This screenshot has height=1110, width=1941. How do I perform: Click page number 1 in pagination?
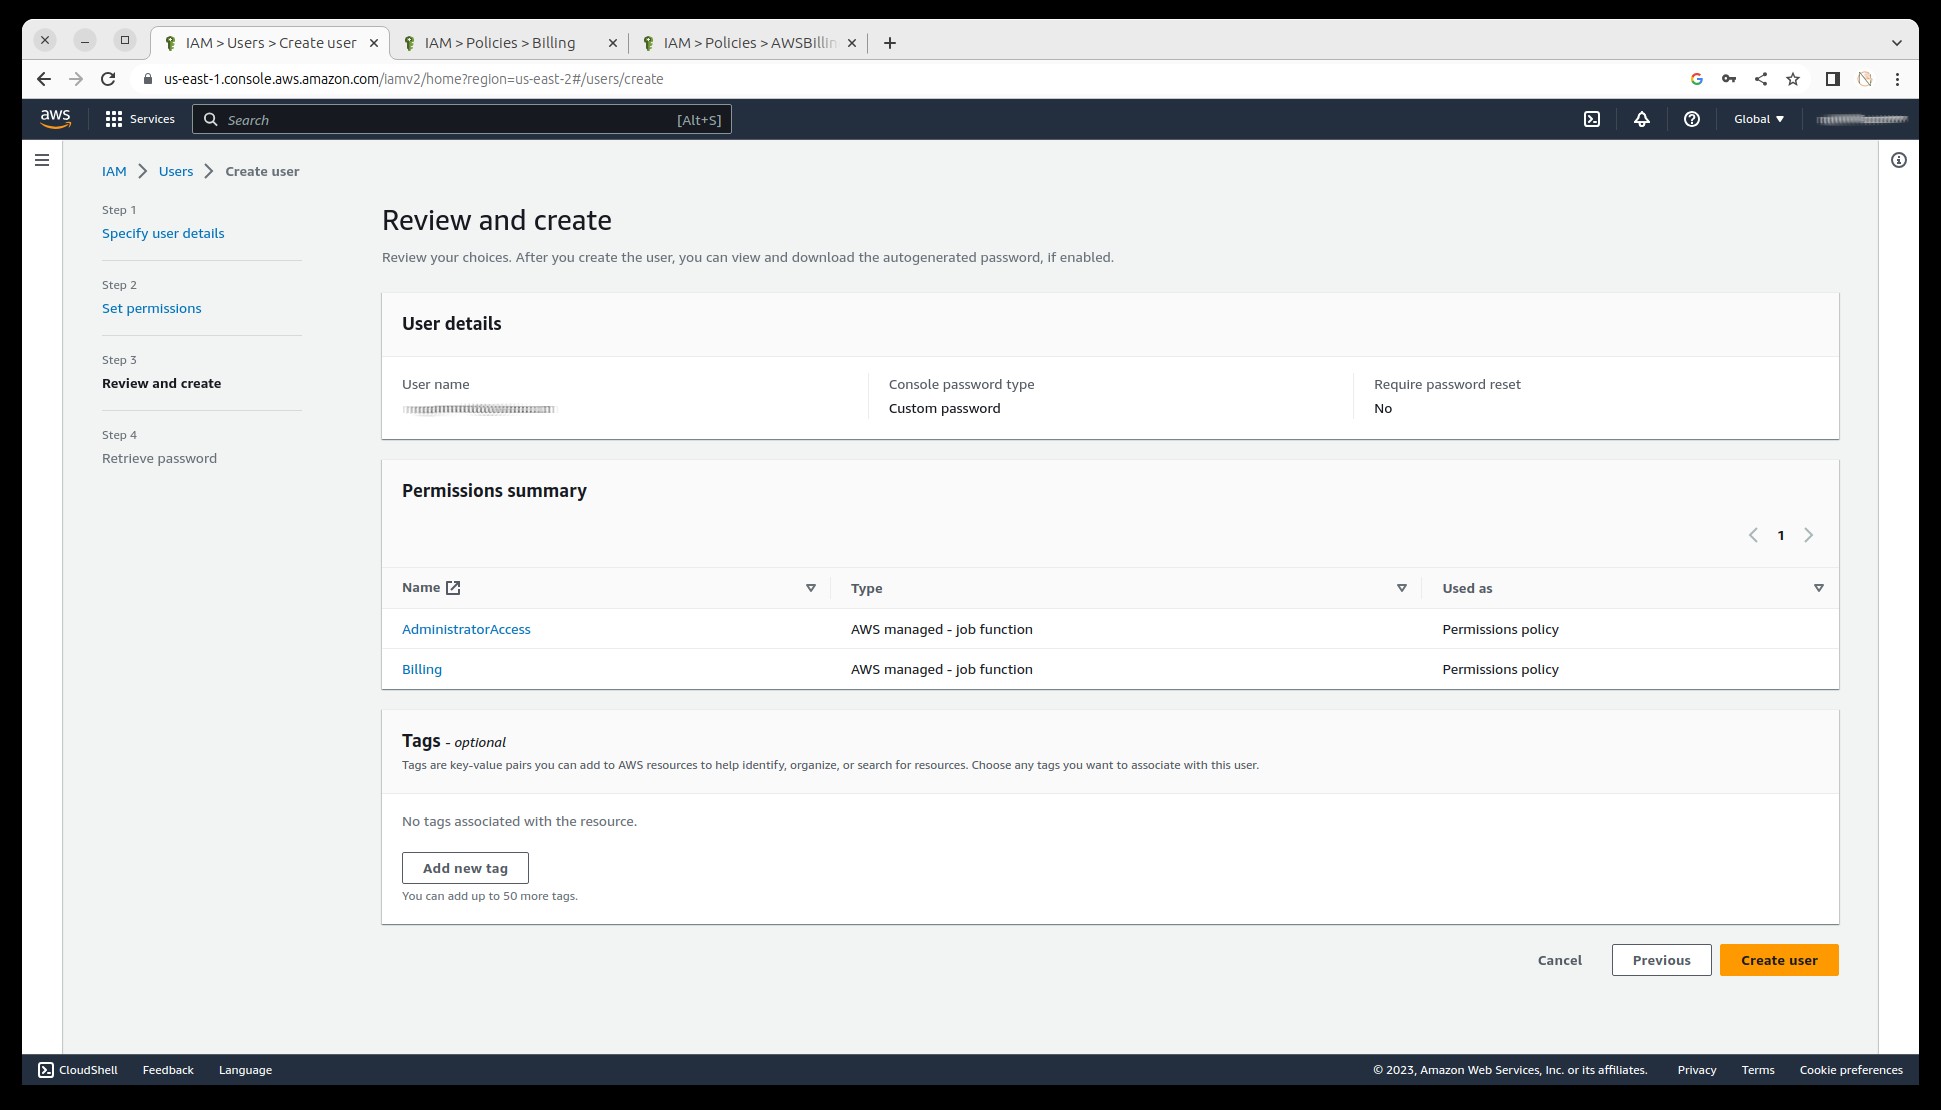click(x=1781, y=535)
